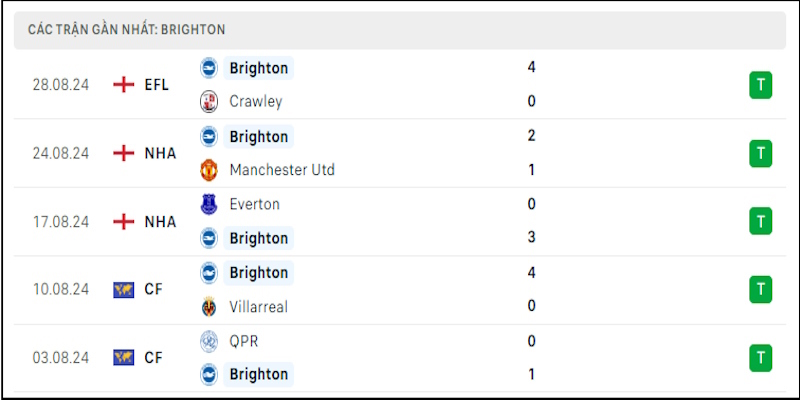This screenshot has height=400, width=800.
Task: Open the Villarreal team link
Action: 258,306
